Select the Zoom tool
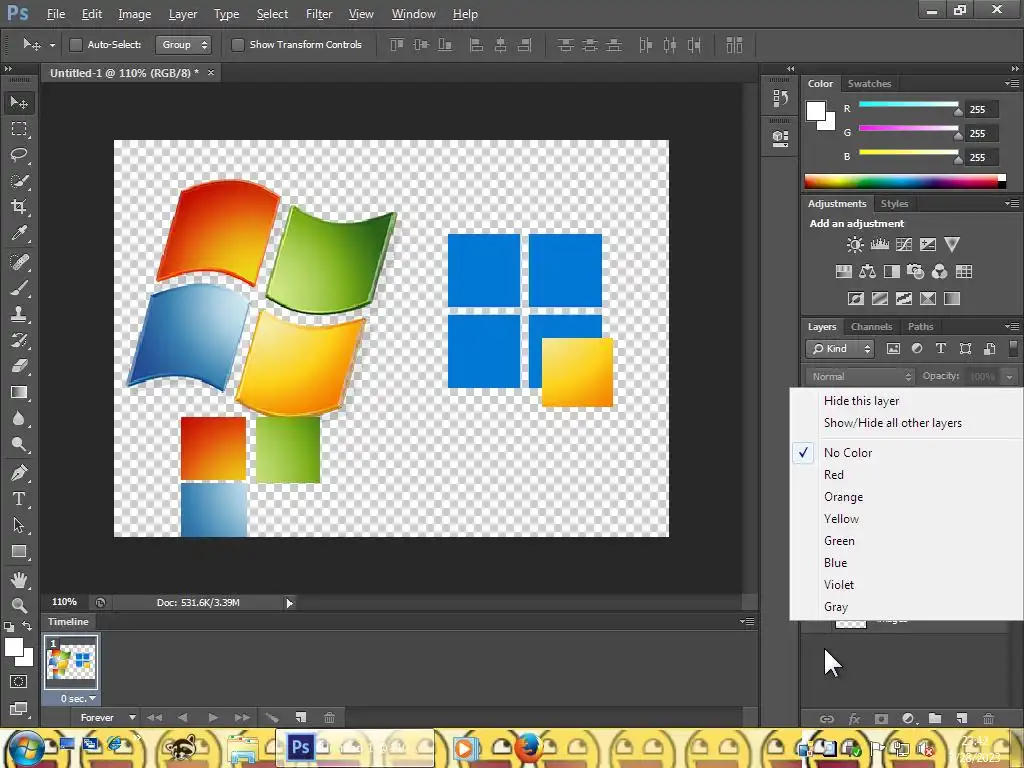This screenshot has height=768, width=1024. click(x=19, y=605)
